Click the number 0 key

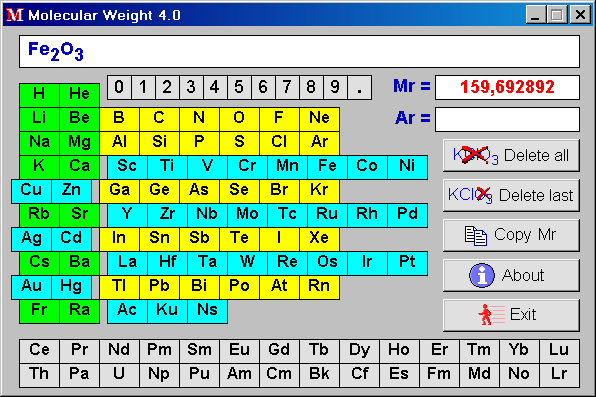coord(119,87)
